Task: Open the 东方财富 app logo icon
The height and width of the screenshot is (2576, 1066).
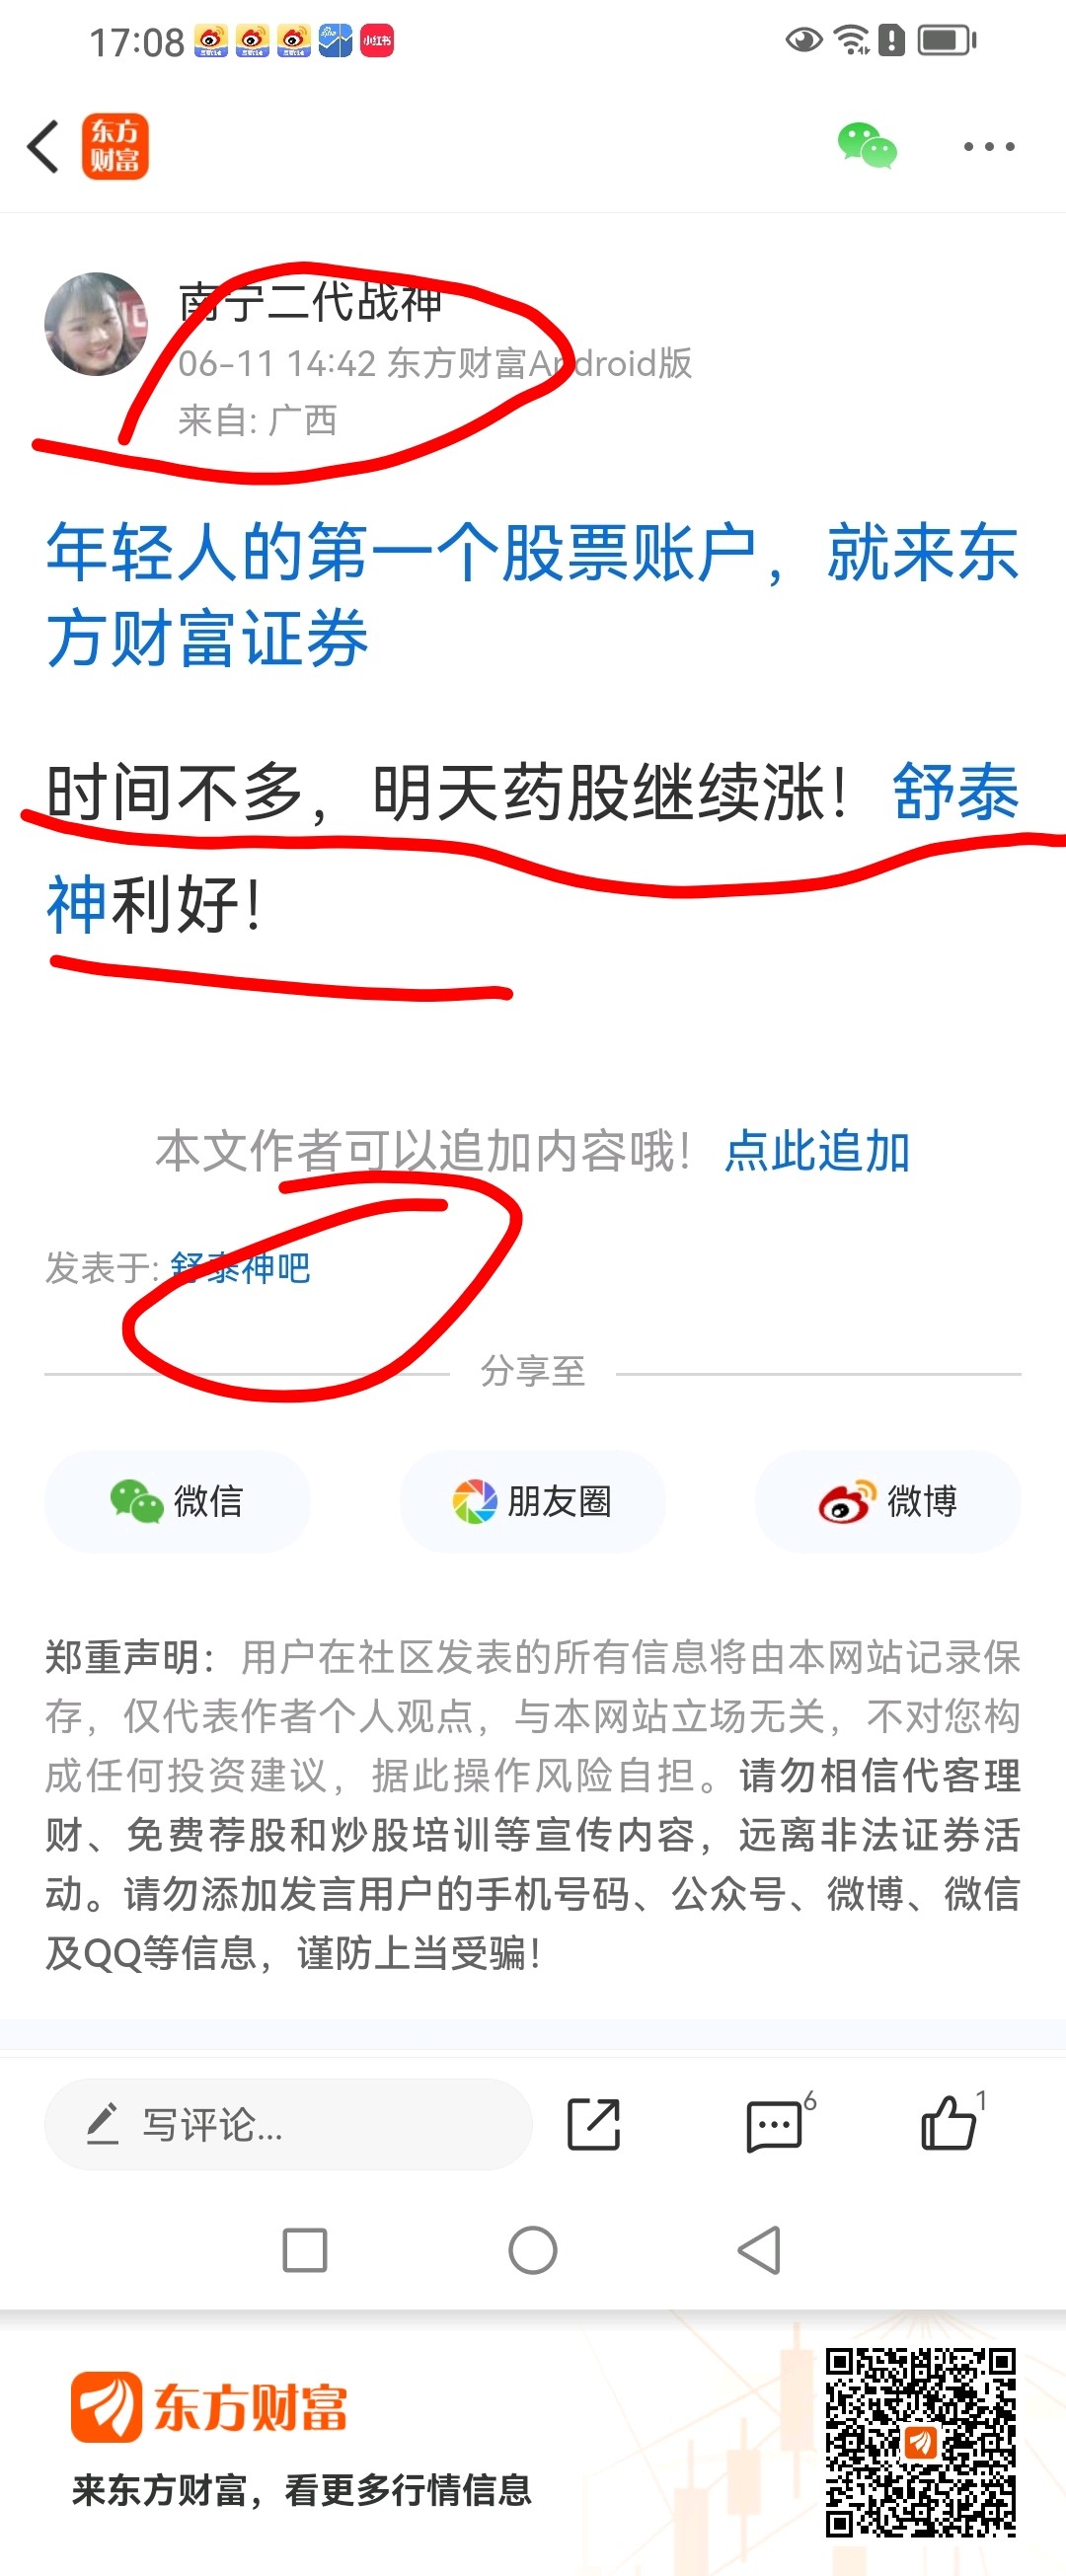Action: pyautogui.click(x=115, y=146)
